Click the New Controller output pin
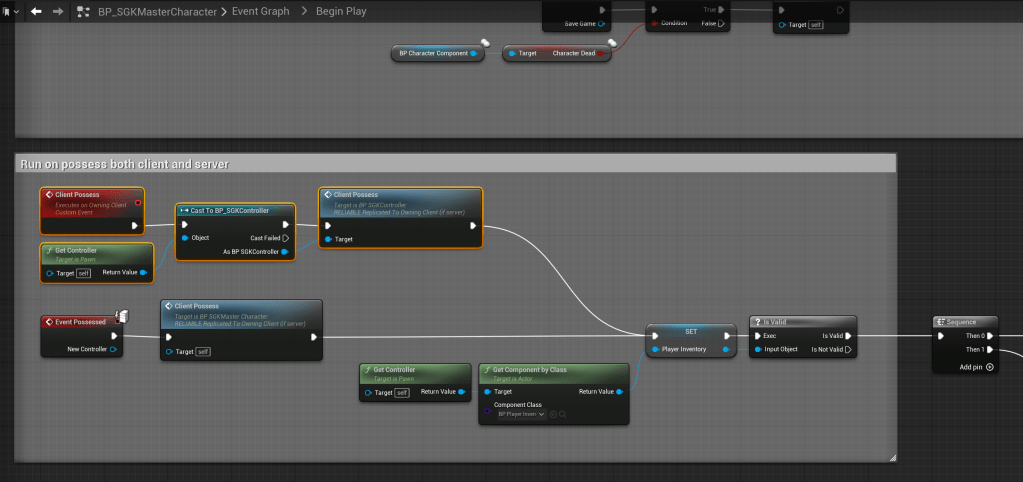Viewport: 1023px width, 482px height. coord(114,350)
